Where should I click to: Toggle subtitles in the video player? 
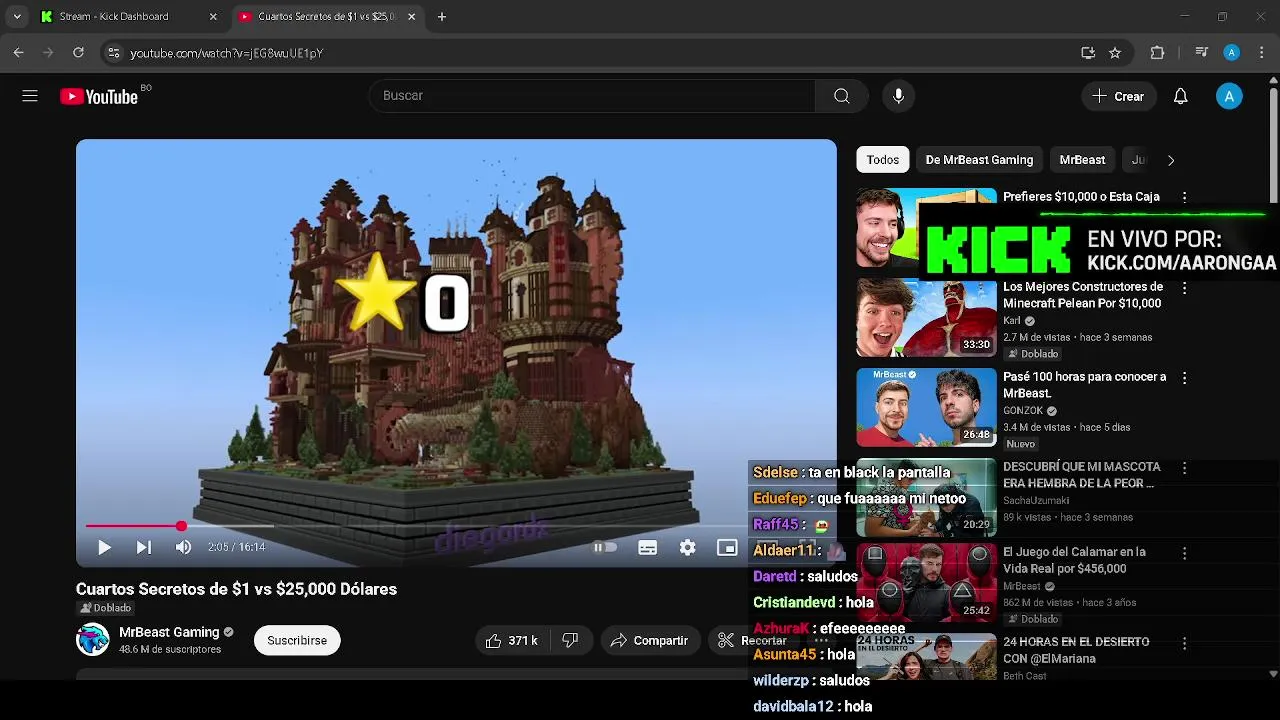pyautogui.click(x=648, y=547)
